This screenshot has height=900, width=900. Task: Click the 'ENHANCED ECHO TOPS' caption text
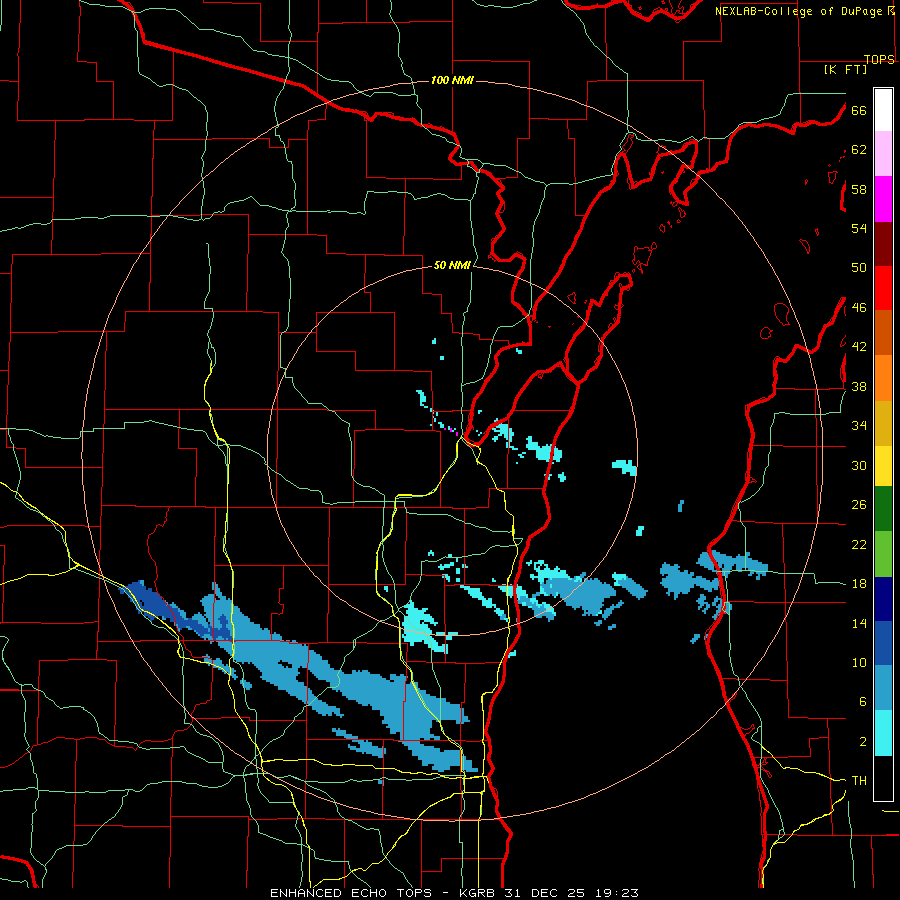click(x=351, y=893)
